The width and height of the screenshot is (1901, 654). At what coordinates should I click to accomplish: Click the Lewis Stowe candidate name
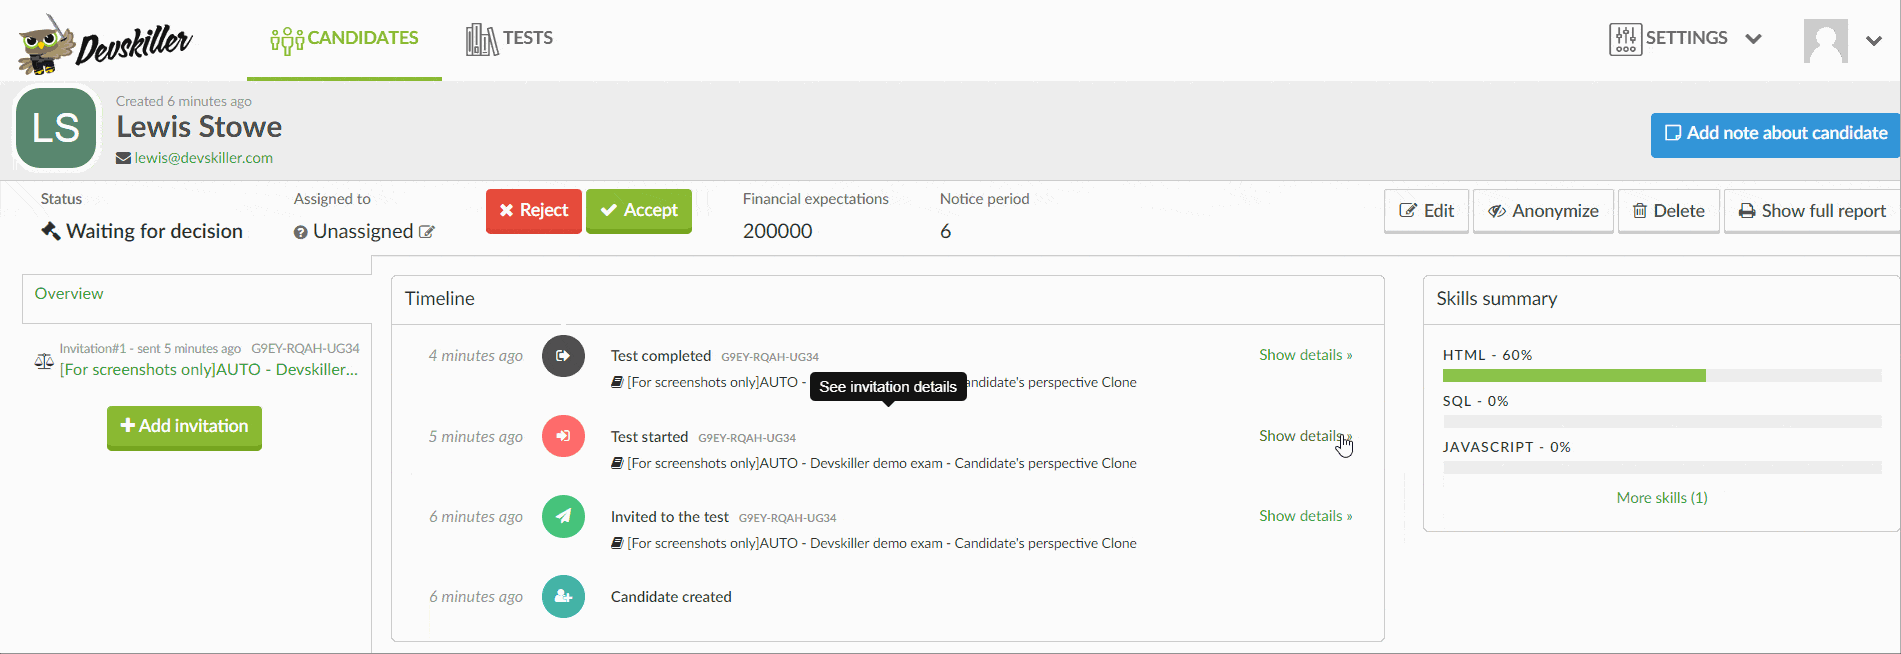[199, 127]
